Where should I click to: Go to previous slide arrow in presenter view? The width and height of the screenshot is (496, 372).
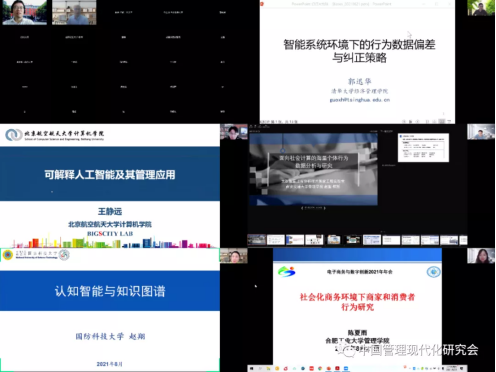click(x=302, y=208)
